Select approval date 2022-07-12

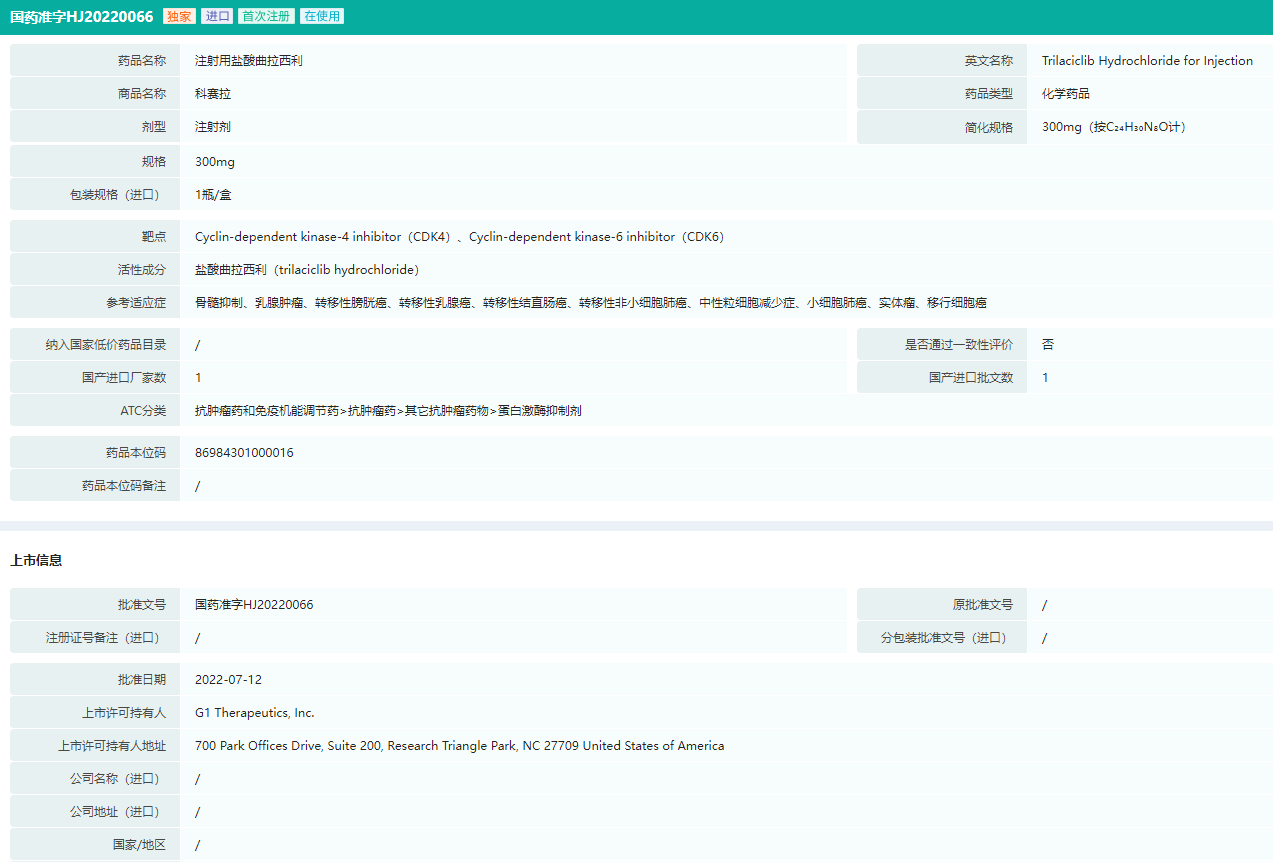[x=228, y=680]
